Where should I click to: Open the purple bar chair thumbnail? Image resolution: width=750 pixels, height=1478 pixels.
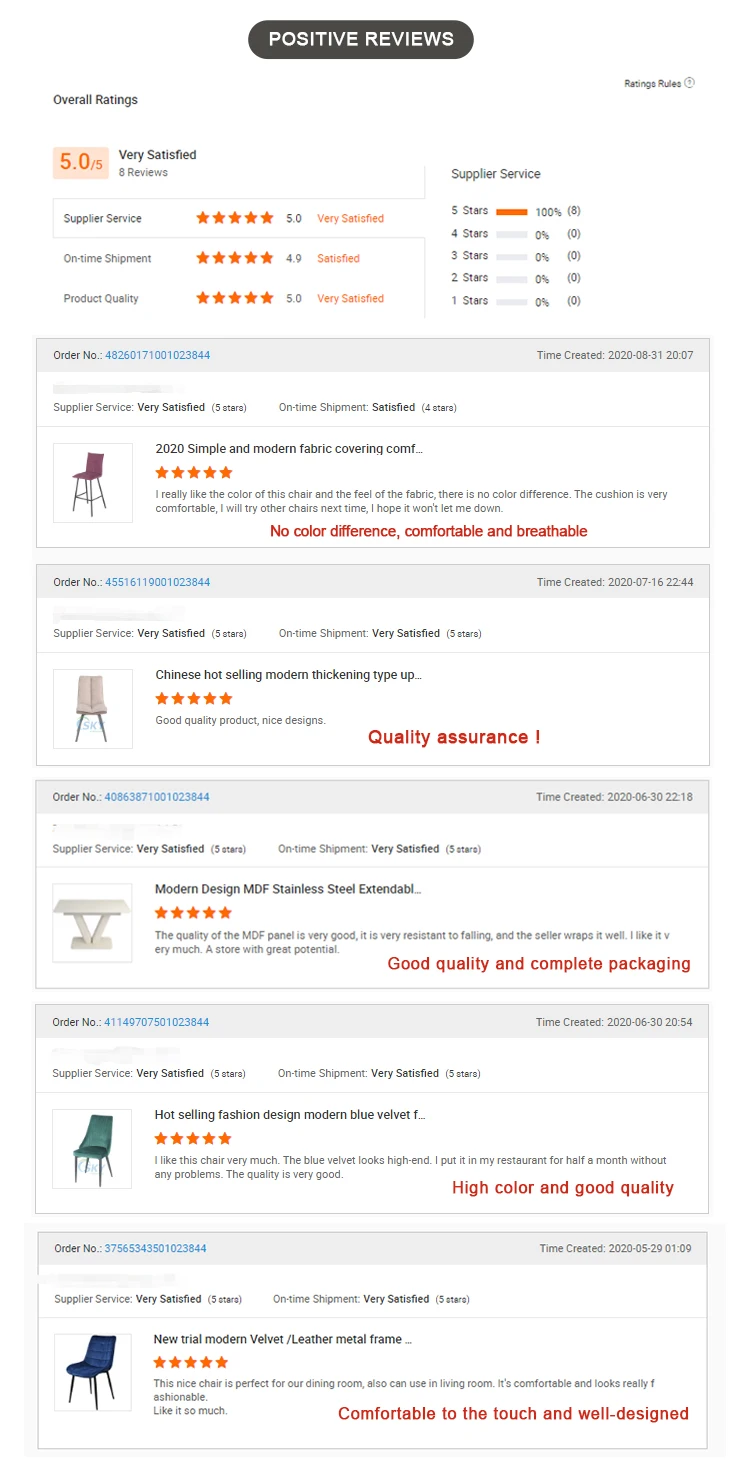[x=93, y=482]
